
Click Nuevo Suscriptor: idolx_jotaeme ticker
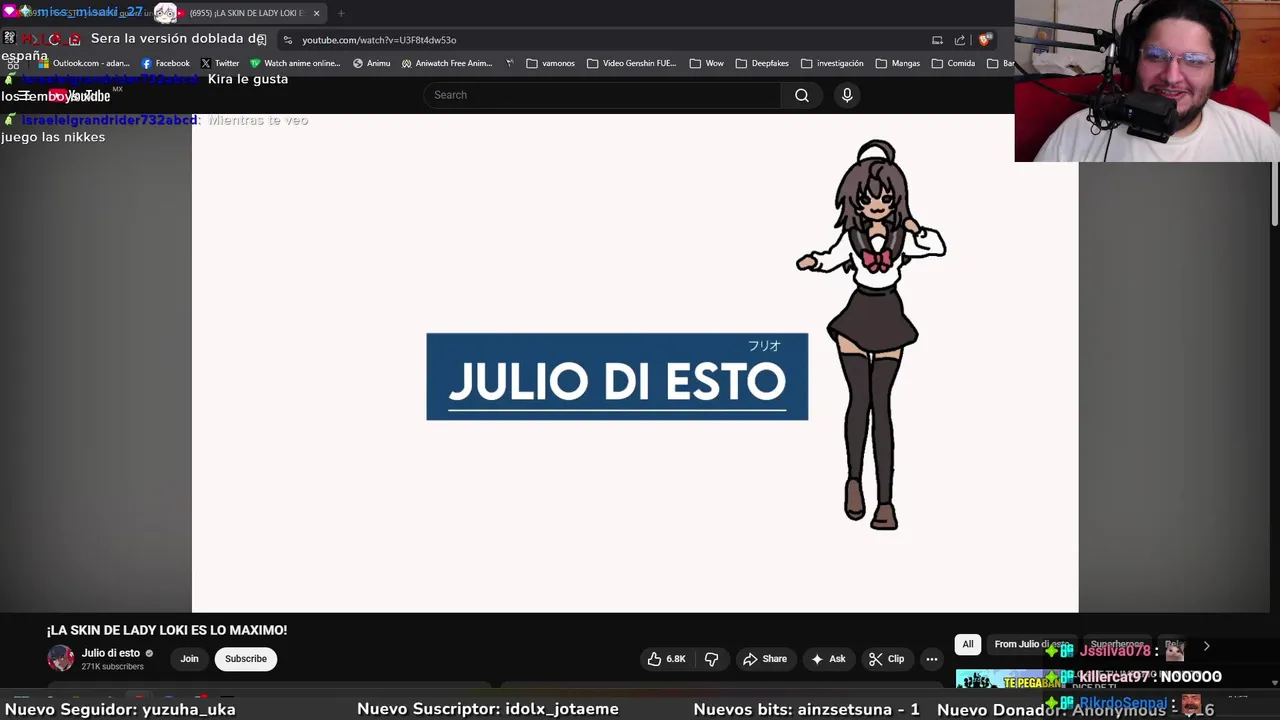click(488, 709)
